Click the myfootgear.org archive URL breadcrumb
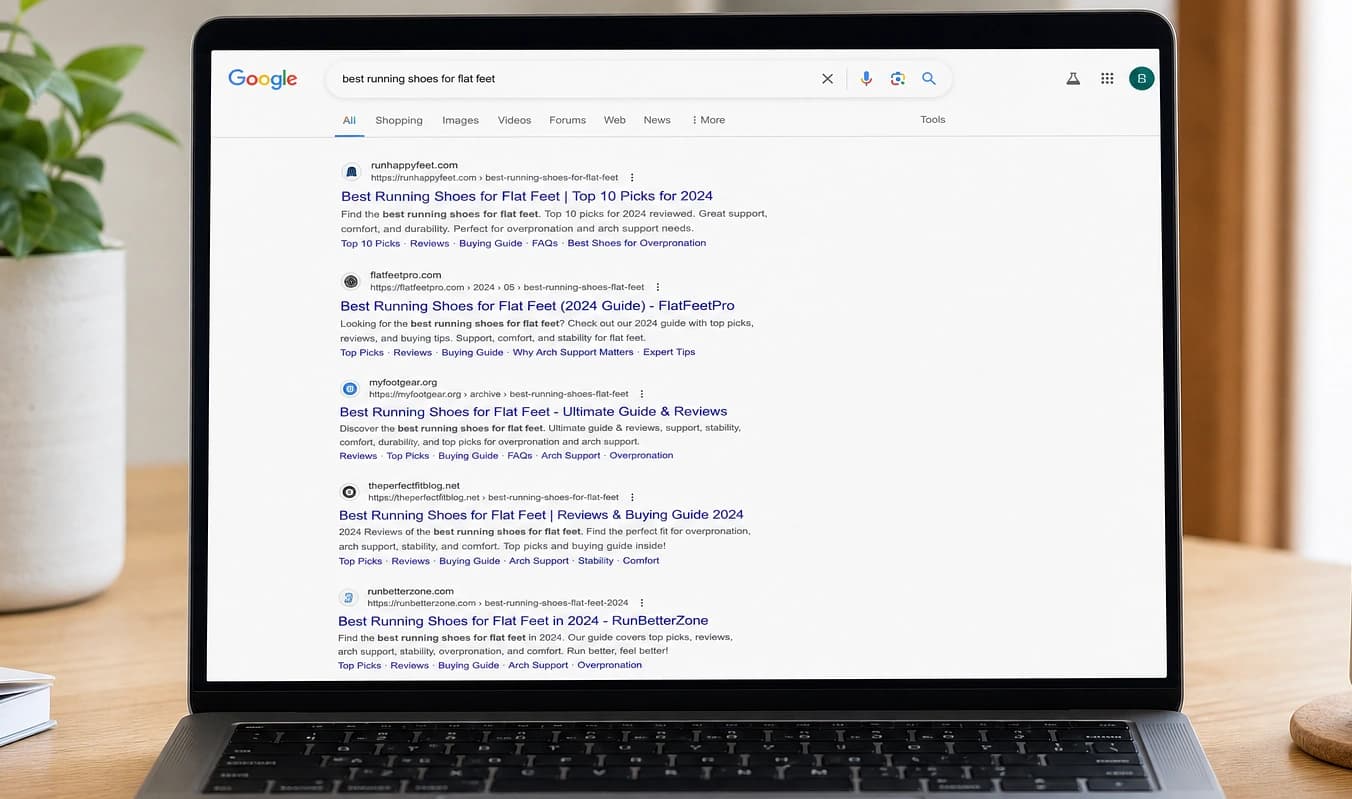Viewport: 1352px width, 799px height. pos(499,394)
